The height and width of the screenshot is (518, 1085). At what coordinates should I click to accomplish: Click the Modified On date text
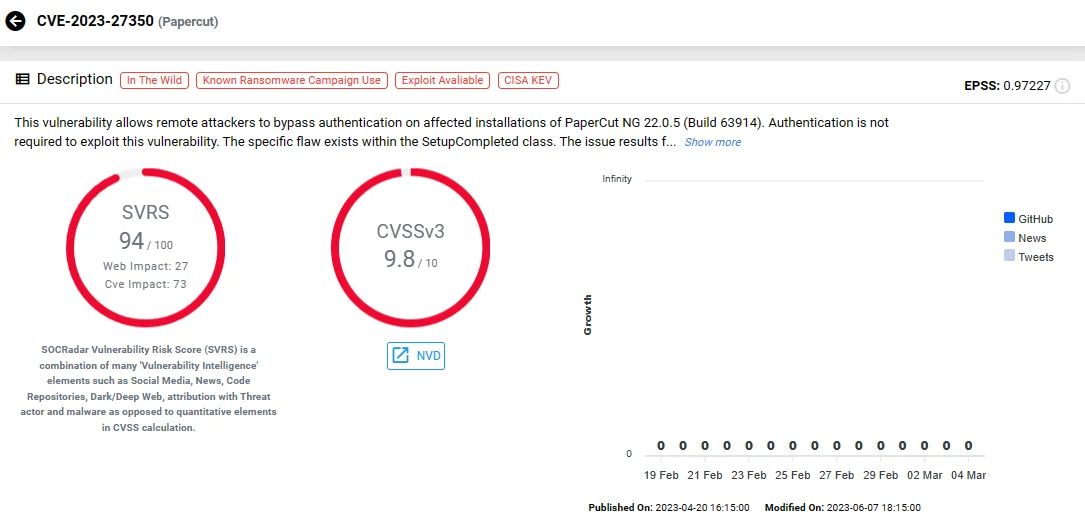pos(843,508)
